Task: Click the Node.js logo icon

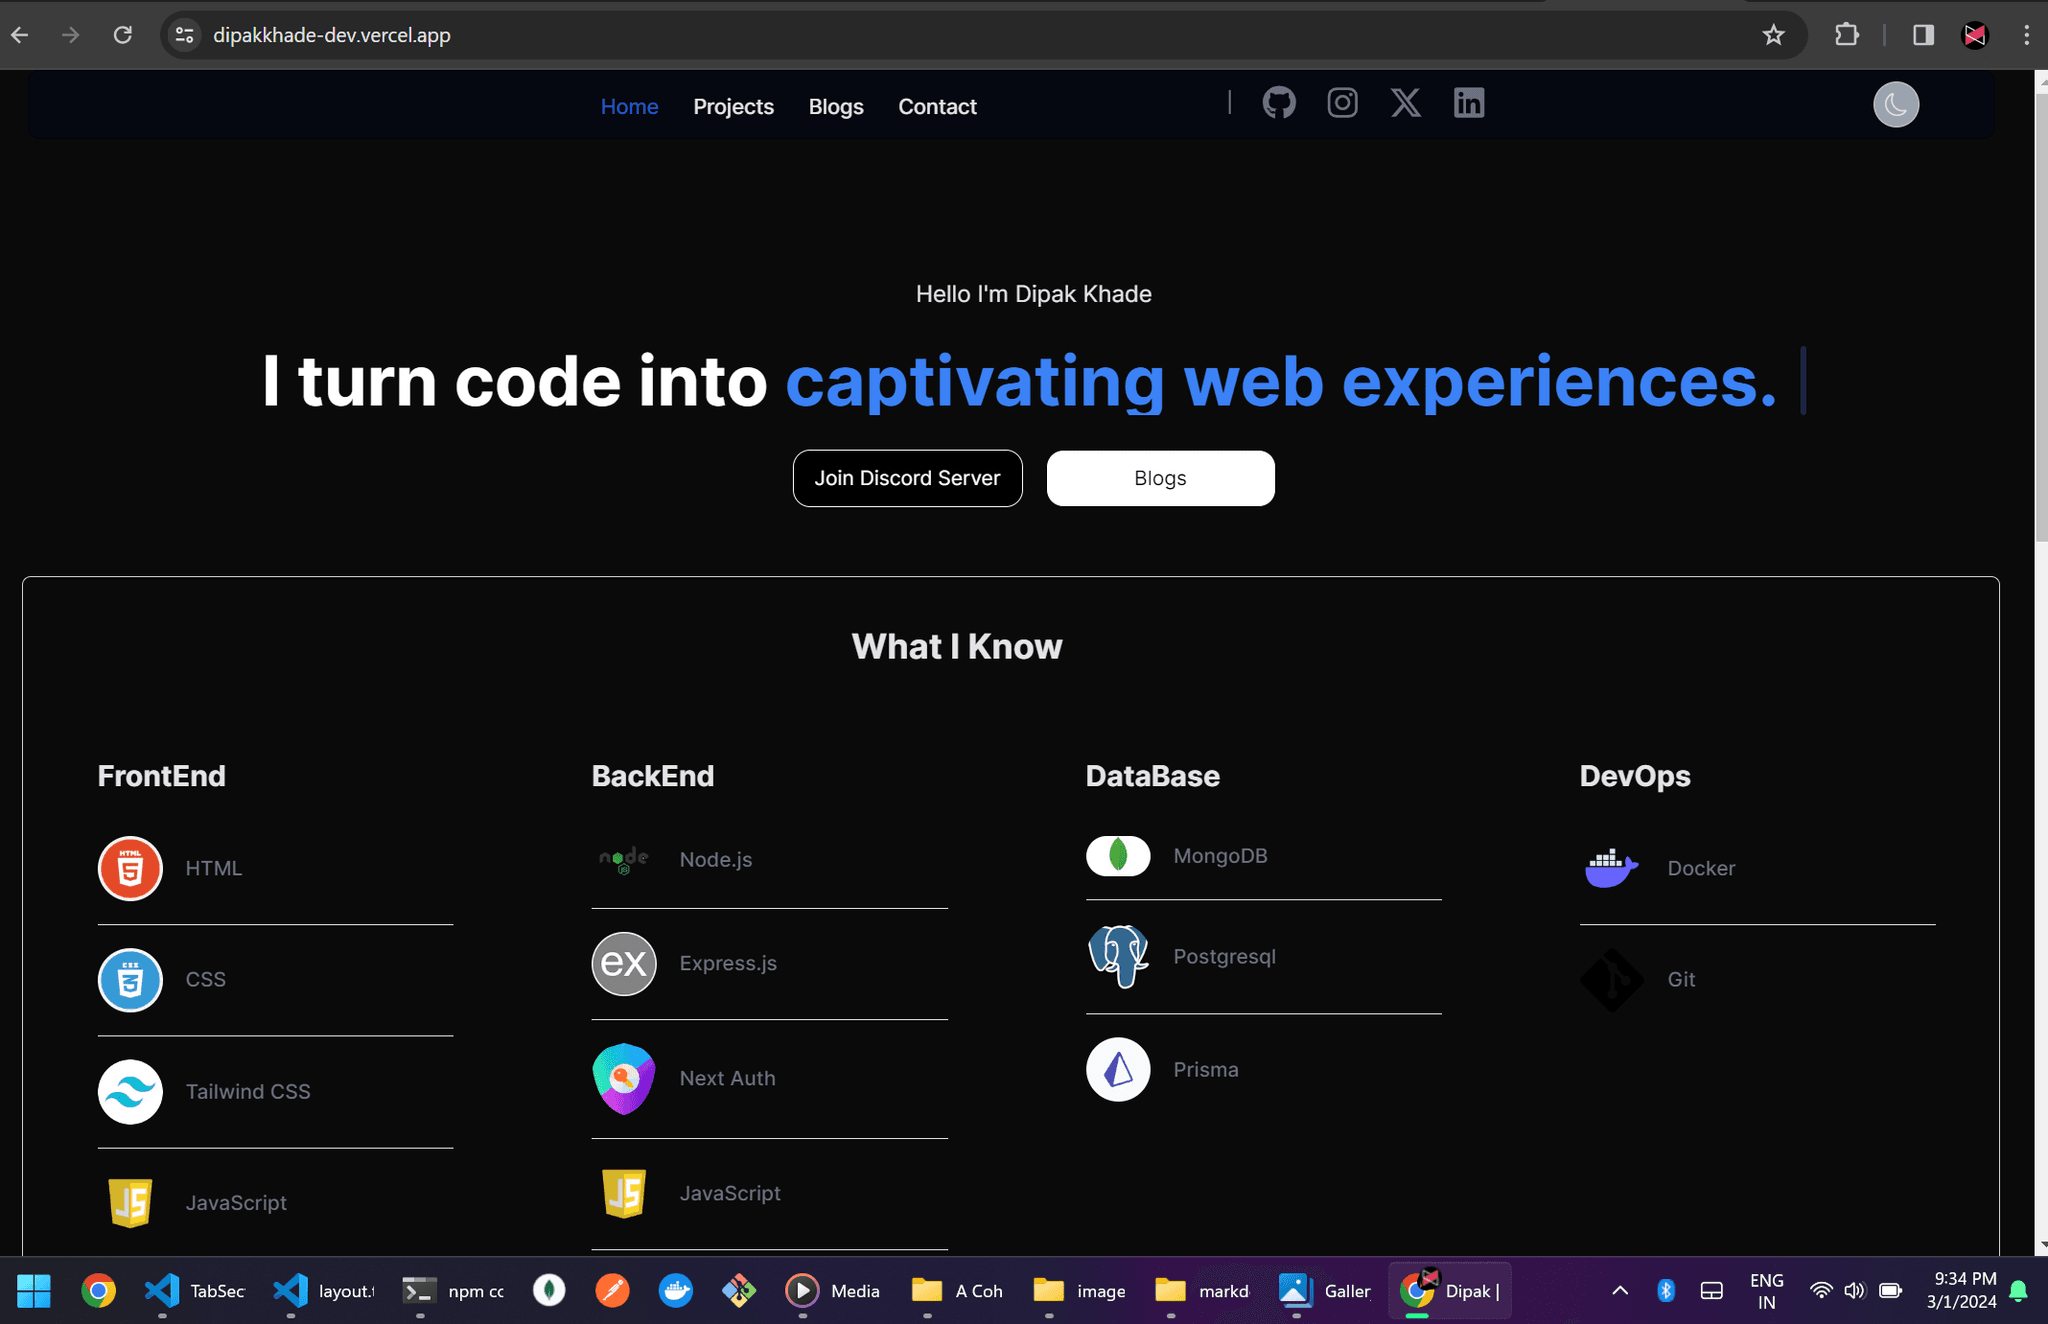Action: pos(623,859)
